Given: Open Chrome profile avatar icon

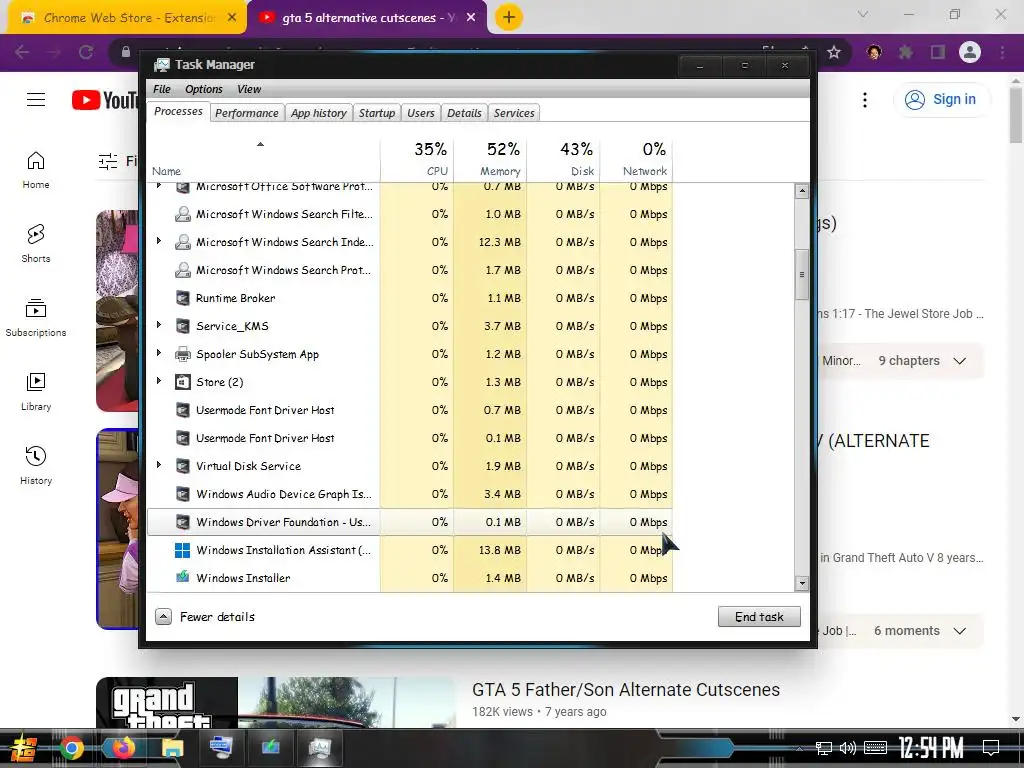Looking at the screenshot, I should pos(970,52).
